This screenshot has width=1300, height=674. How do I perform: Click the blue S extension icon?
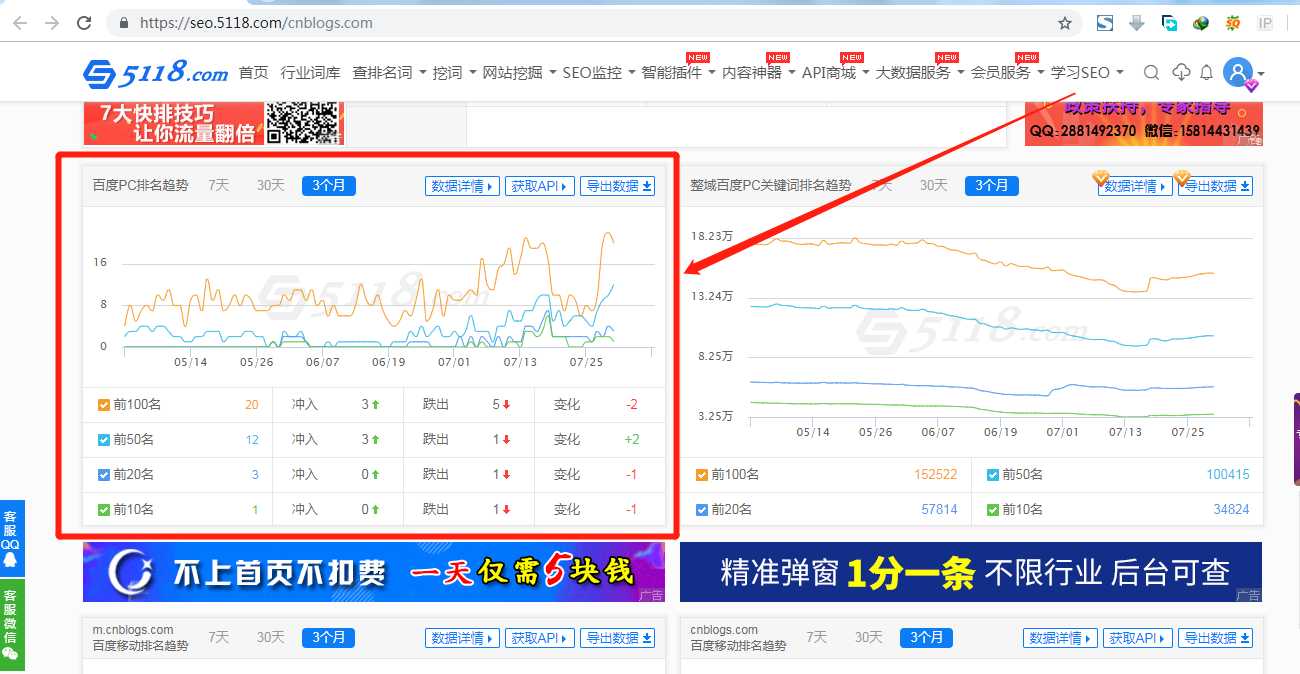coord(1105,23)
